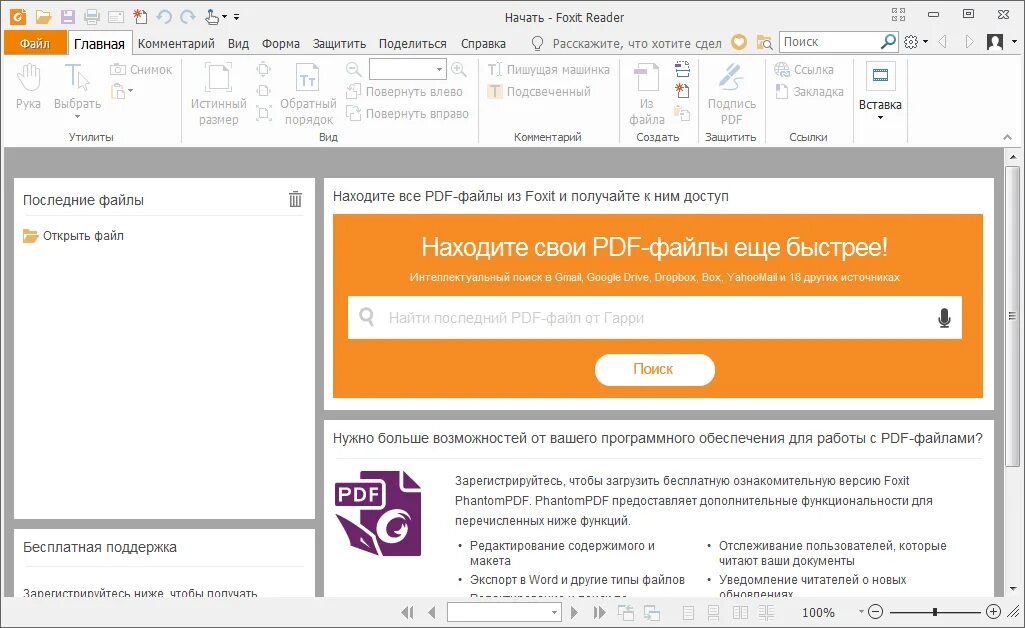The width and height of the screenshot is (1025, 628).
Task: Click the Ссылка link tool
Action: pos(804,69)
